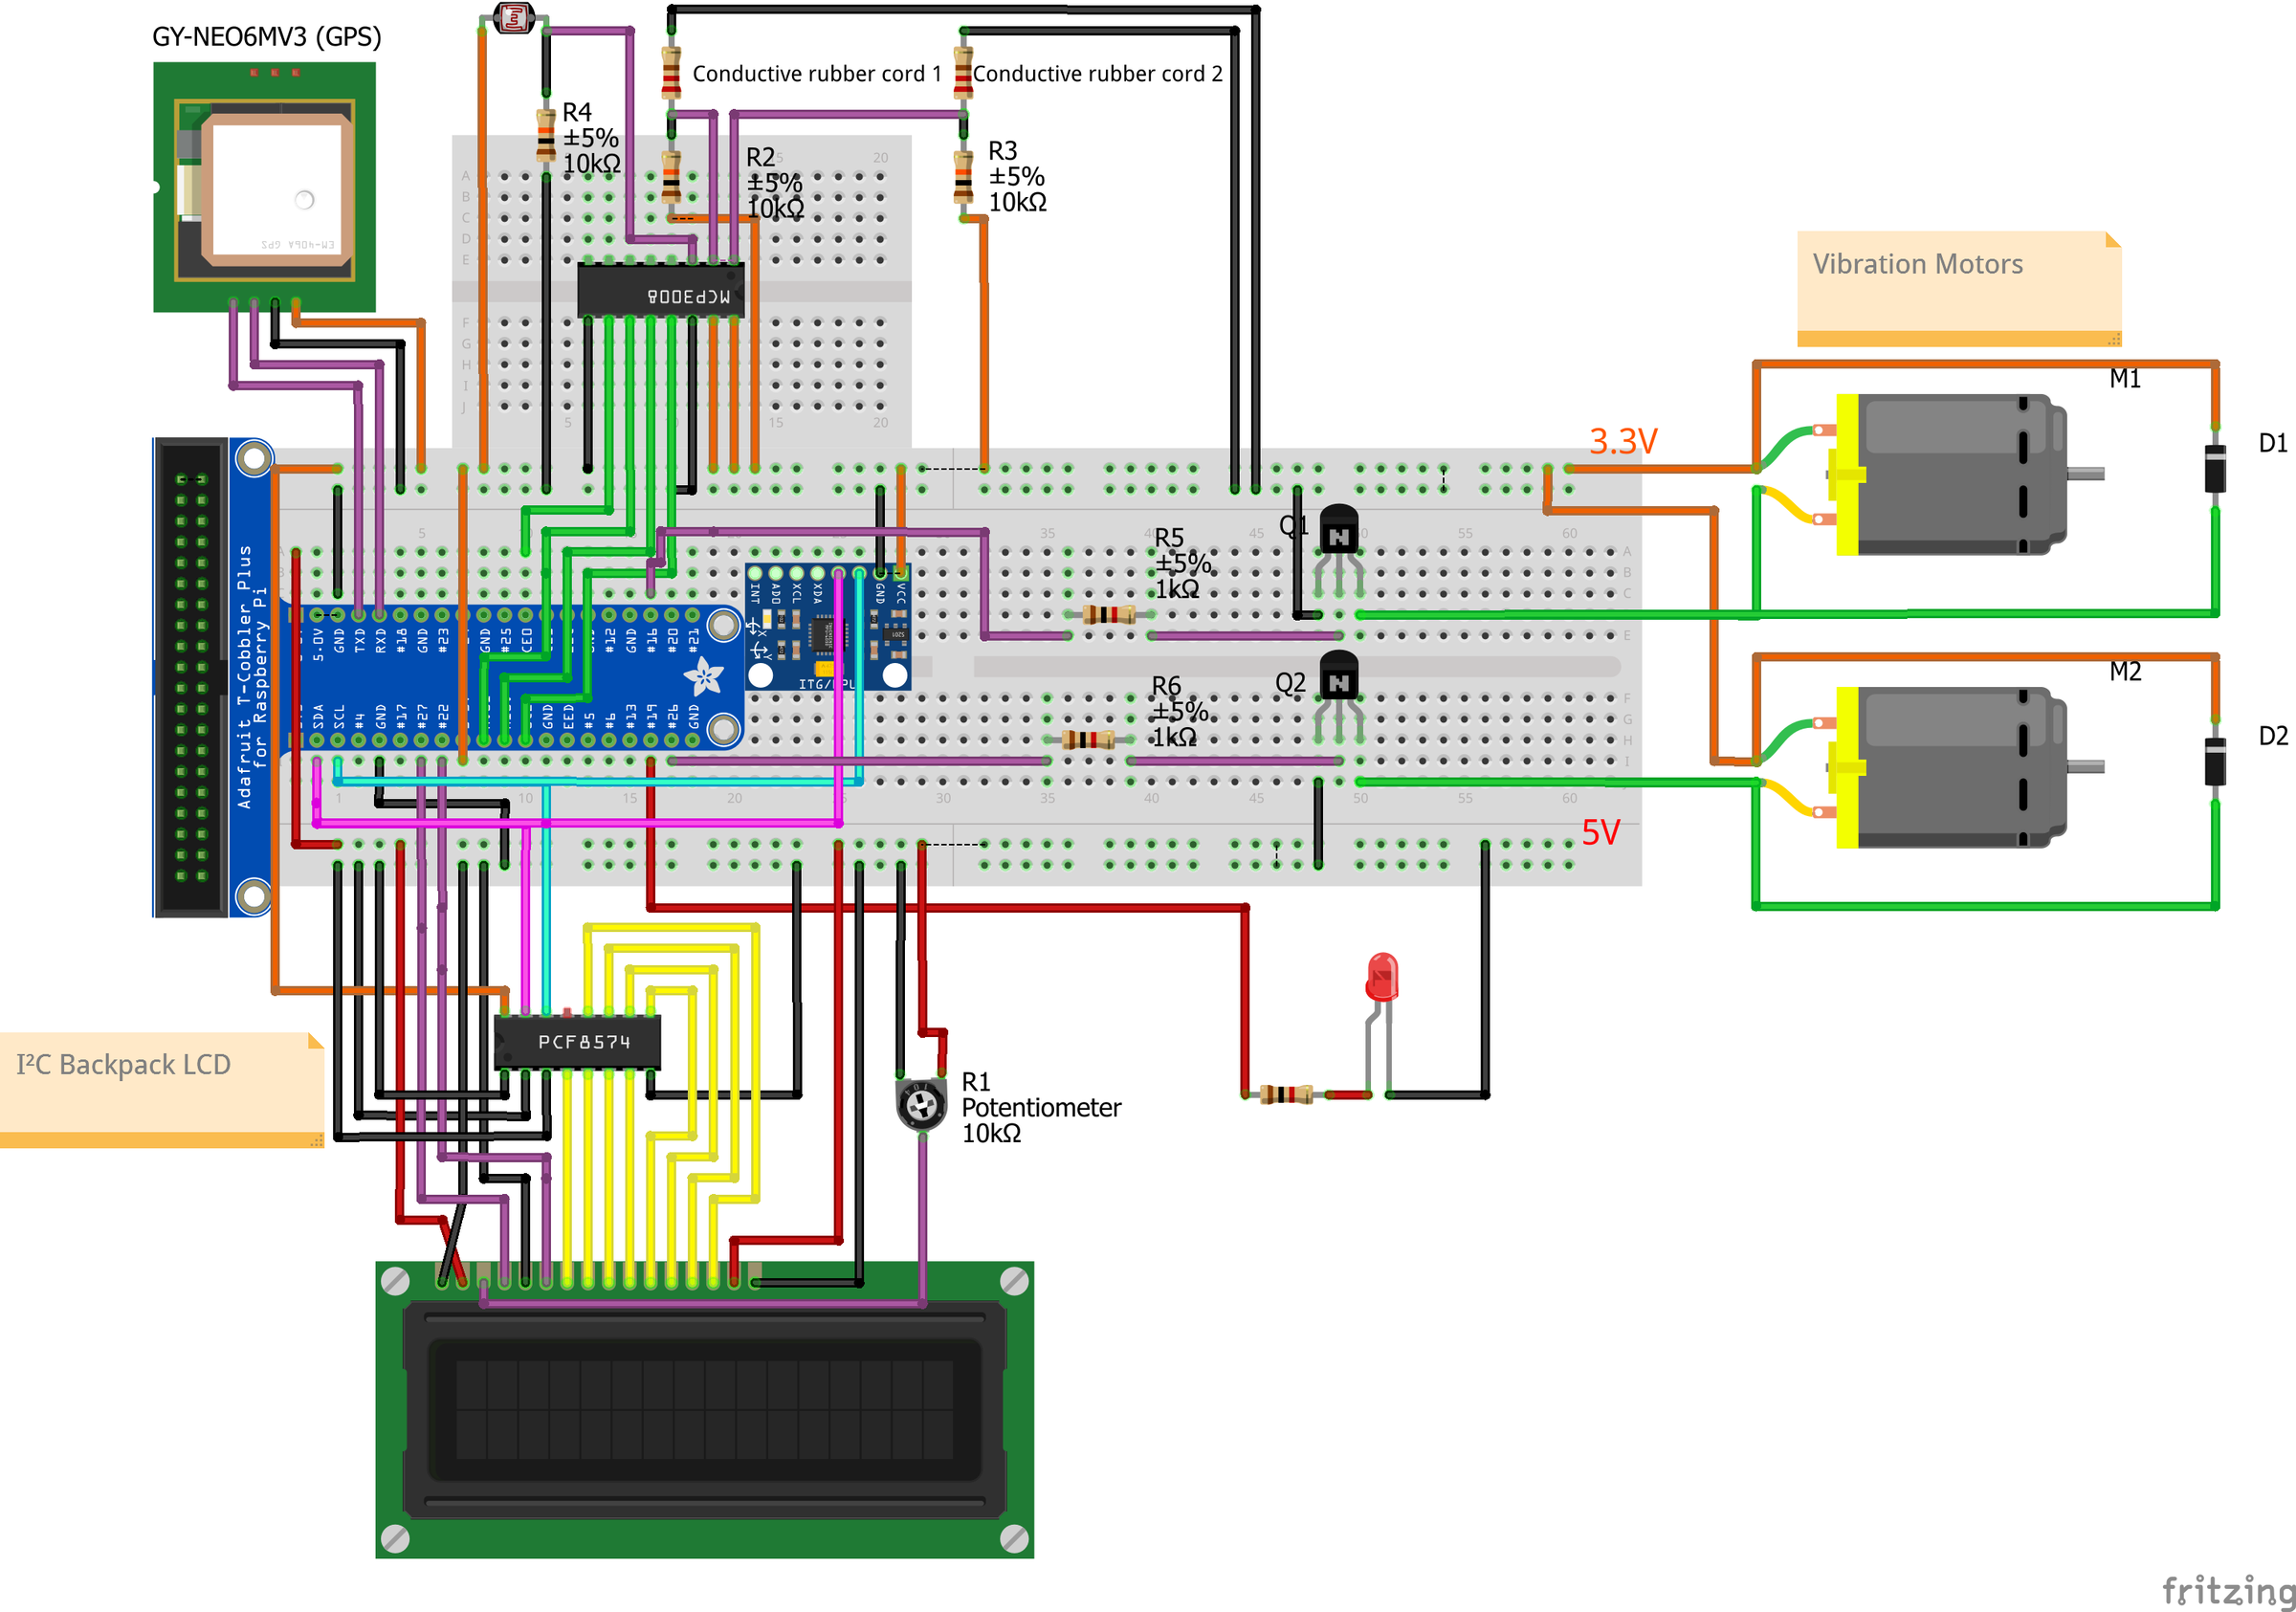Select resistor R4 10kΩ
Image resolution: width=2296 pixels, height=1612 pixels.
tap(546, 136)
